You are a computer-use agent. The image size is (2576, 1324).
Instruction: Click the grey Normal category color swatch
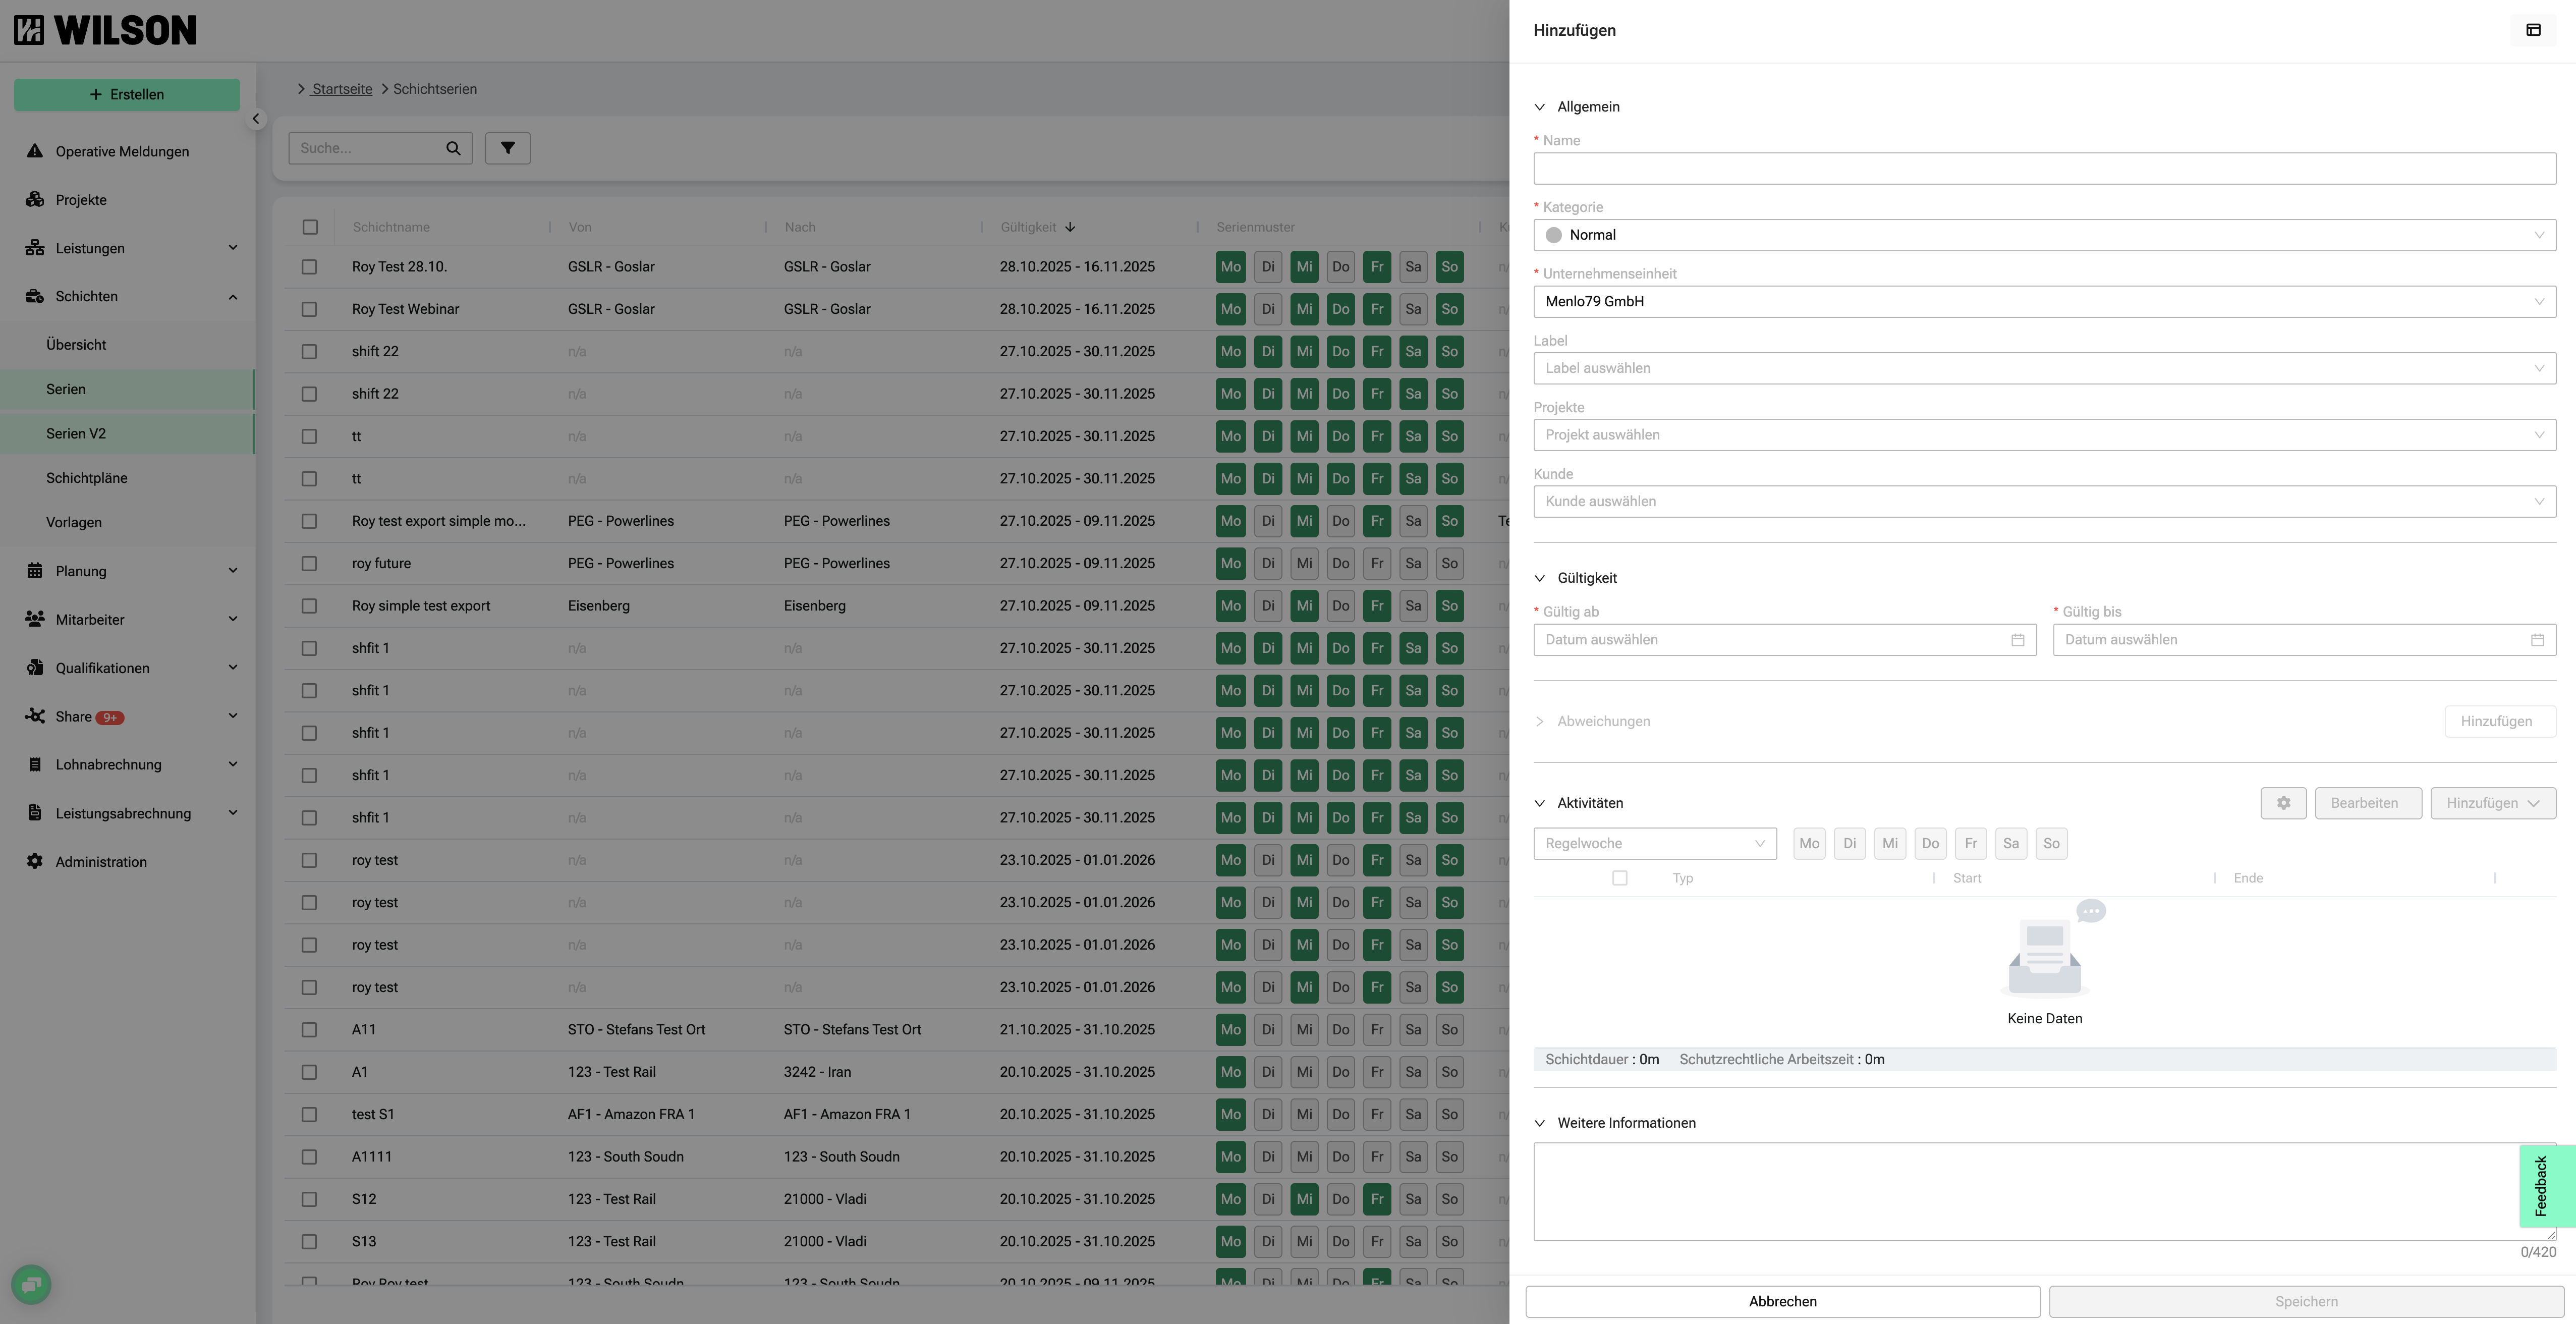pos(1553,235)
